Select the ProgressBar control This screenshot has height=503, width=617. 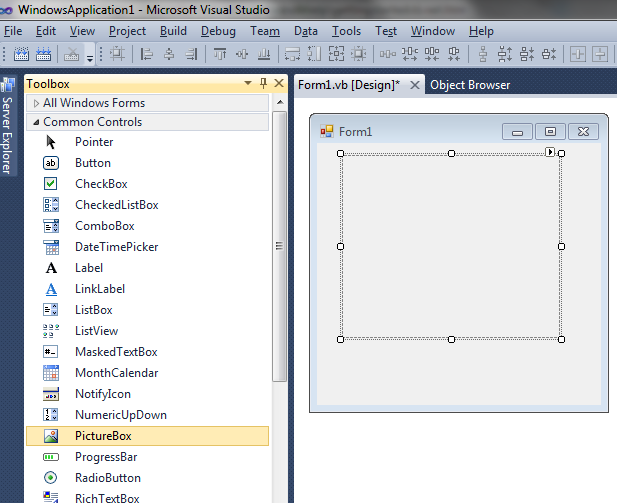coord(107,457)
